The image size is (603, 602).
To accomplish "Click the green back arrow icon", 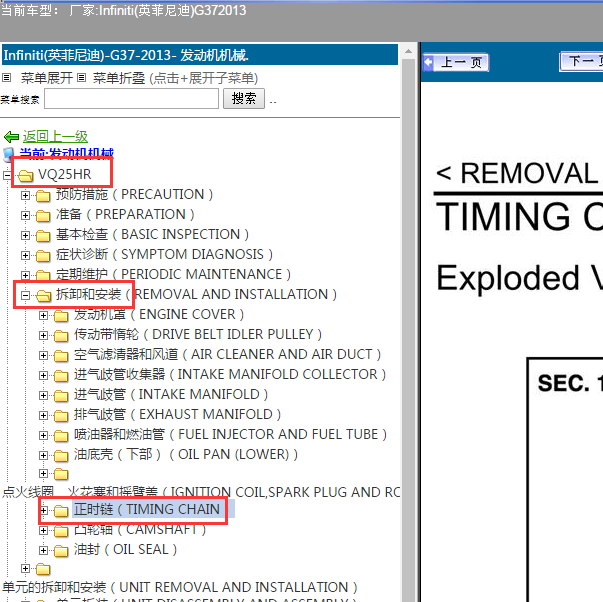I will 11,137.
